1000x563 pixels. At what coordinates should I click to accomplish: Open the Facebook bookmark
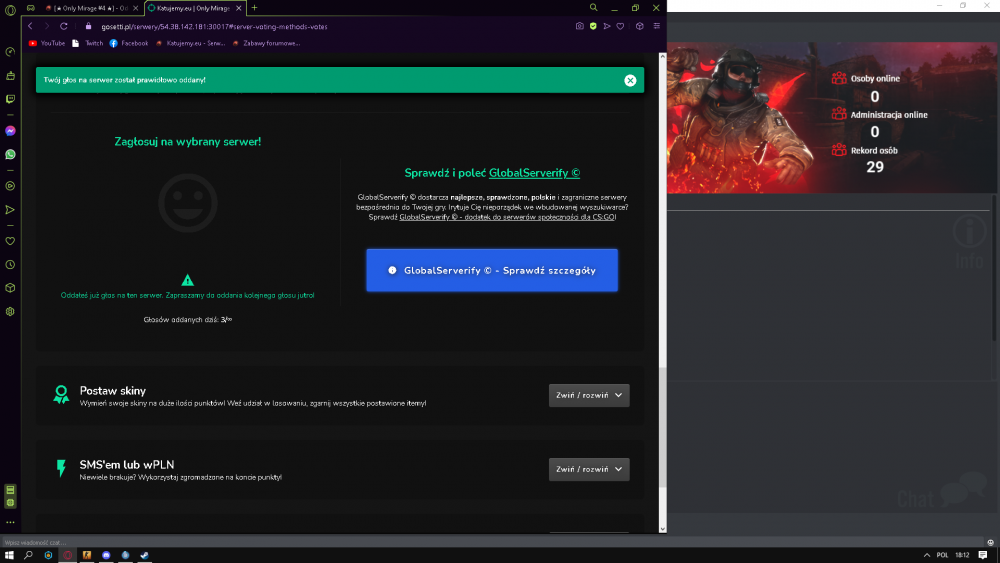pyautogui.click(x=129, y=43)
